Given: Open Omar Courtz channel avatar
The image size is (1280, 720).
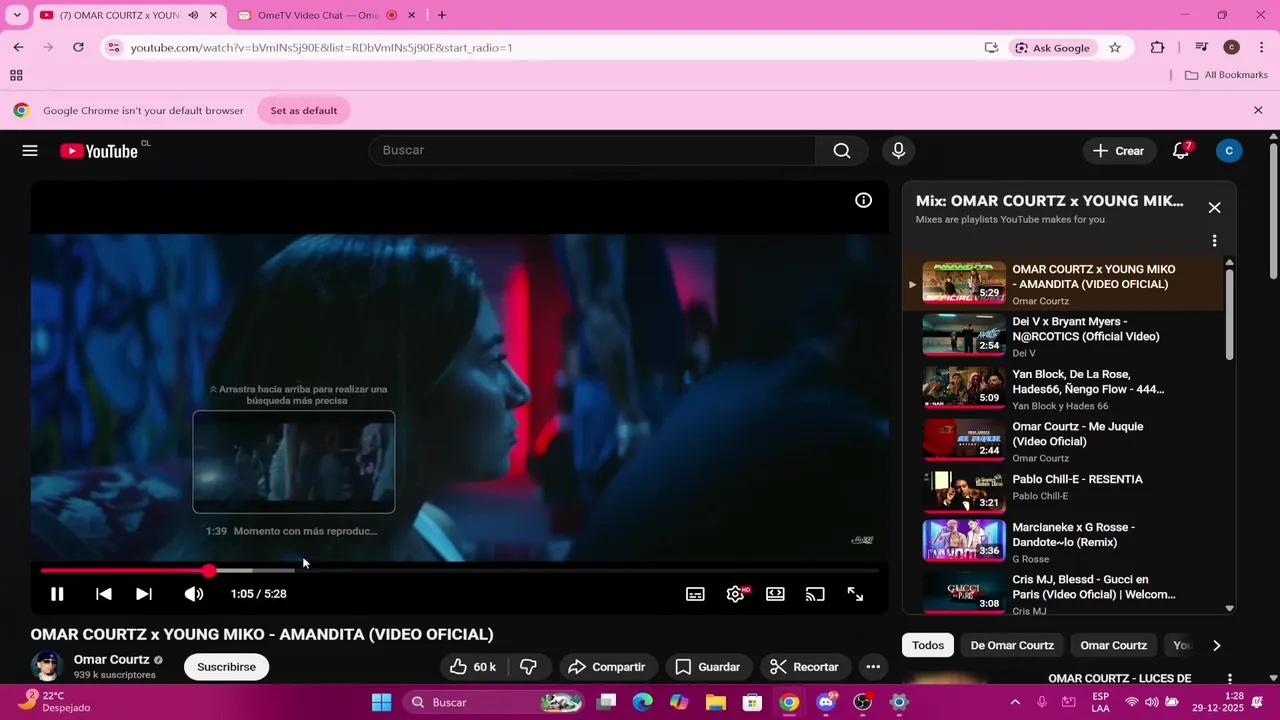Looking at the screenshot, I should tap(46, 666).
